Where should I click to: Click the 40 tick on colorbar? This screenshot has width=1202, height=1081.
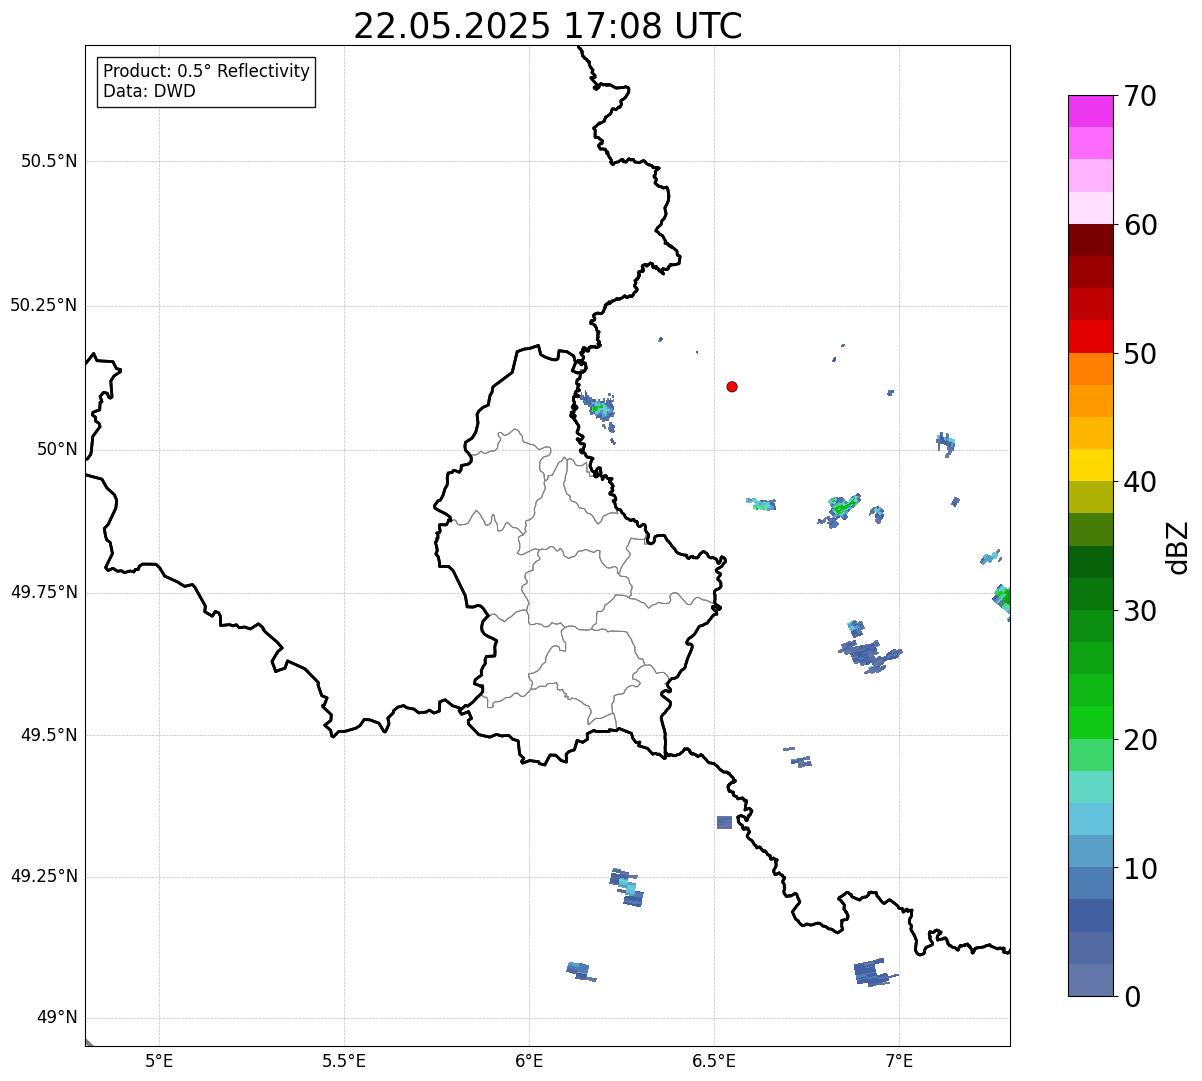point(1141,482)
